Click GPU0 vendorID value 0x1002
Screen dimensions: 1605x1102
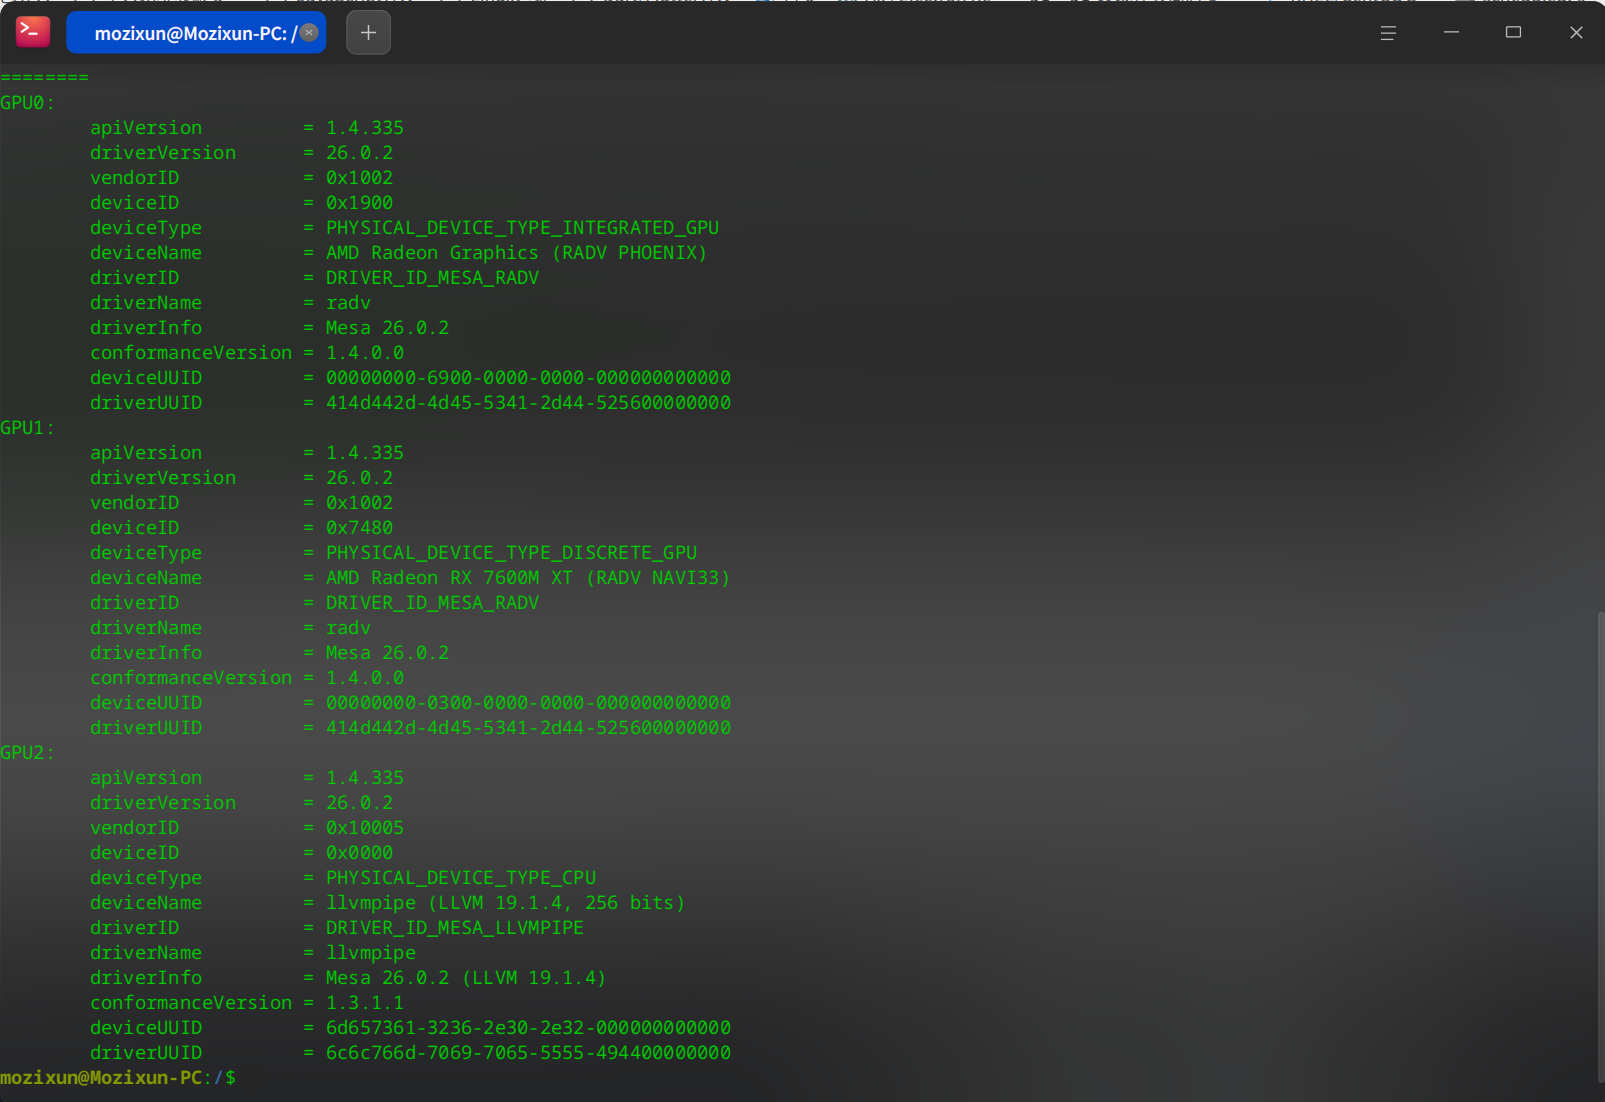click(x=359, y=178)
